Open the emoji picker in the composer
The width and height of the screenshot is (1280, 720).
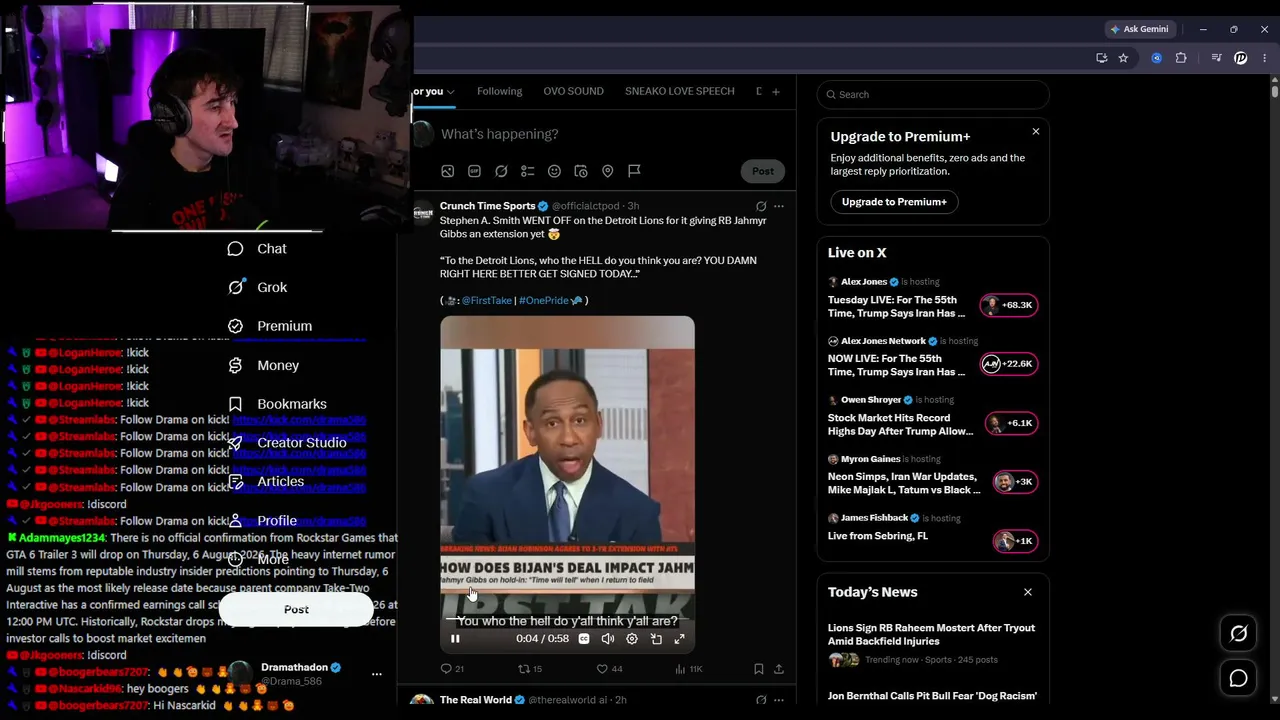[554, 171]
